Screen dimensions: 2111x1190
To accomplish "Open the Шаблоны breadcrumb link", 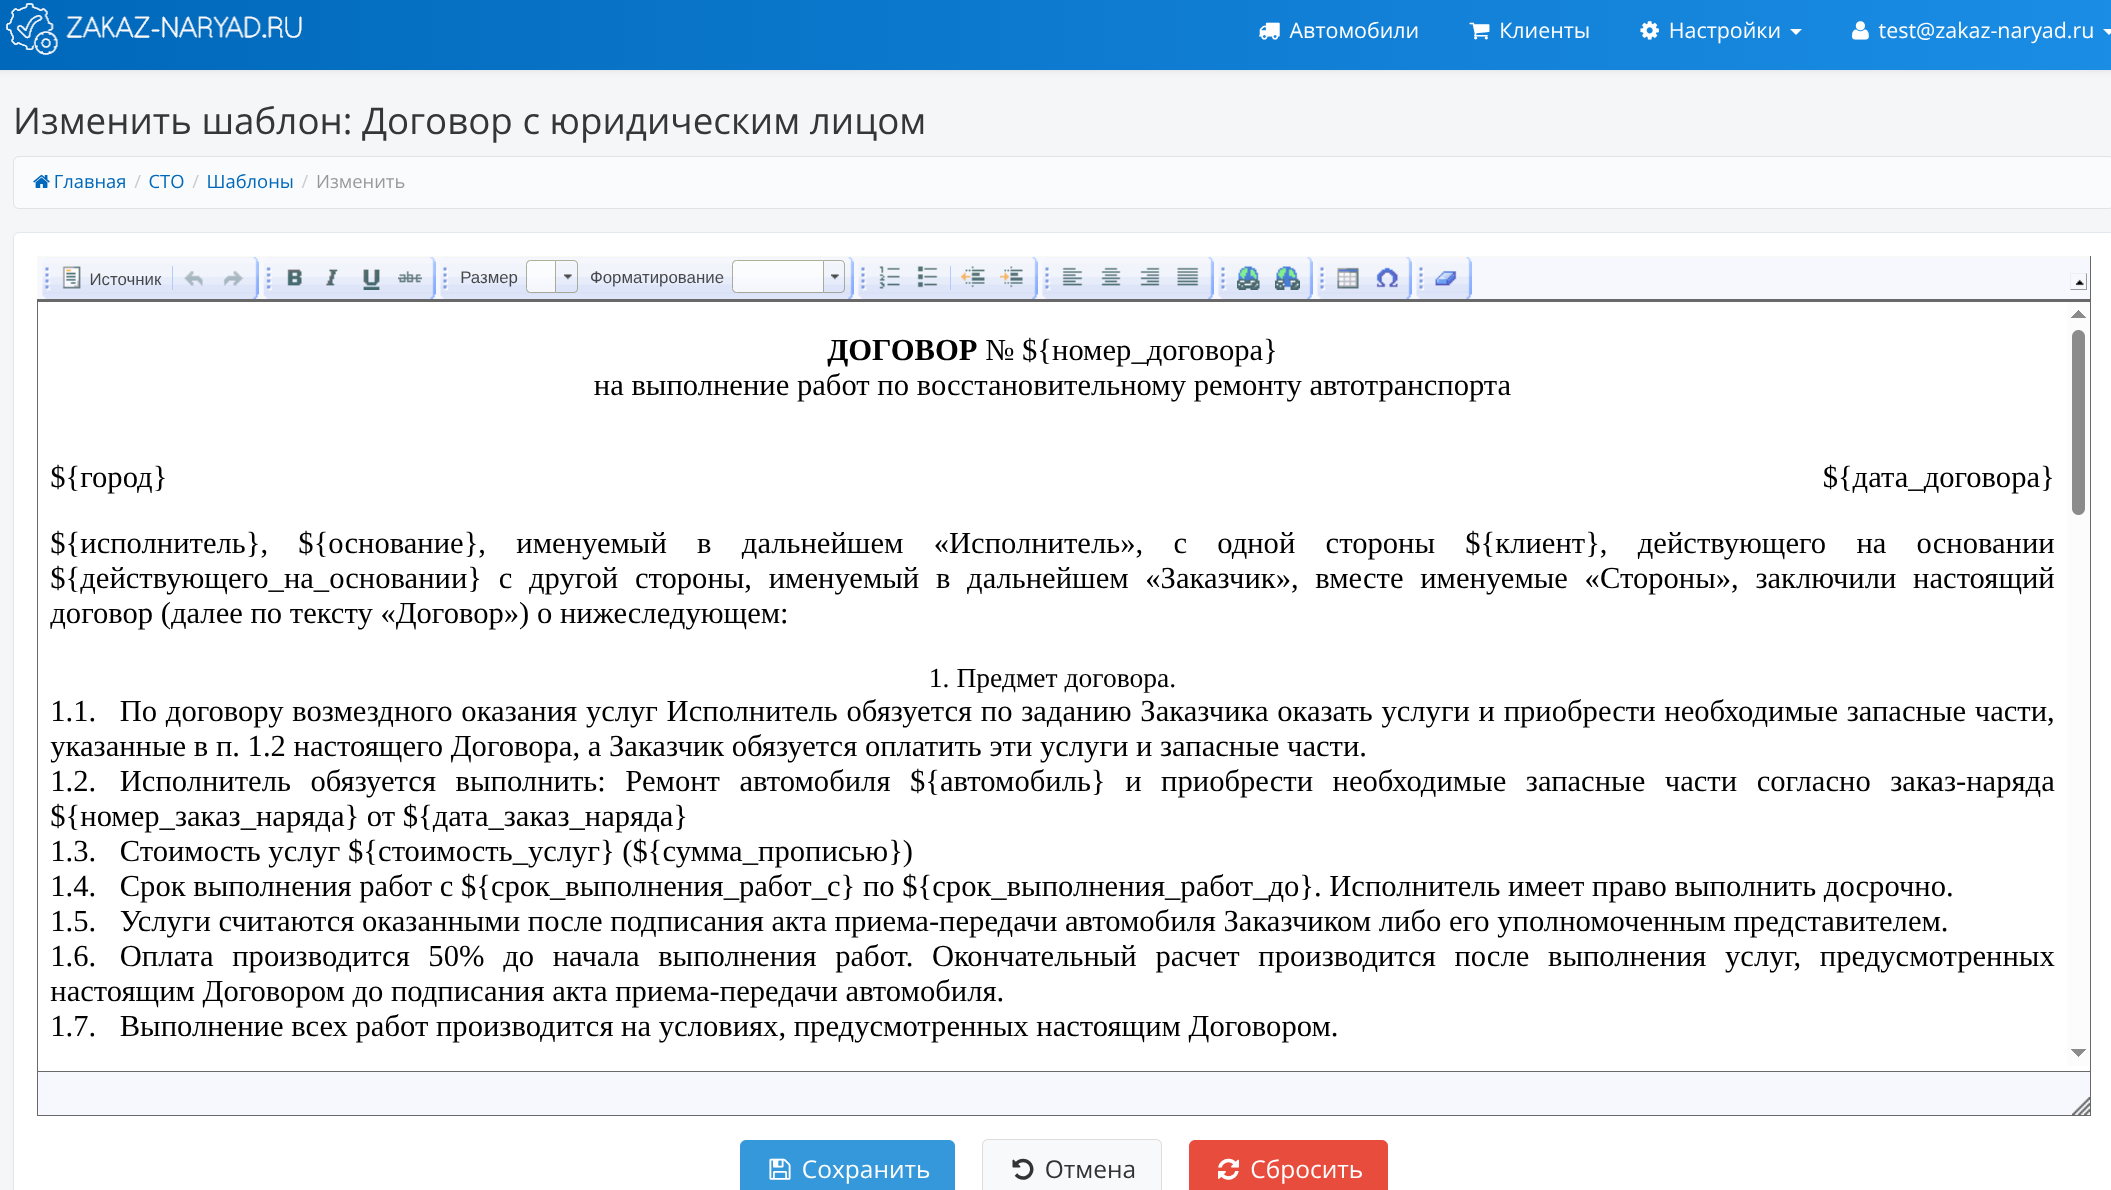I will click(249, 182).
